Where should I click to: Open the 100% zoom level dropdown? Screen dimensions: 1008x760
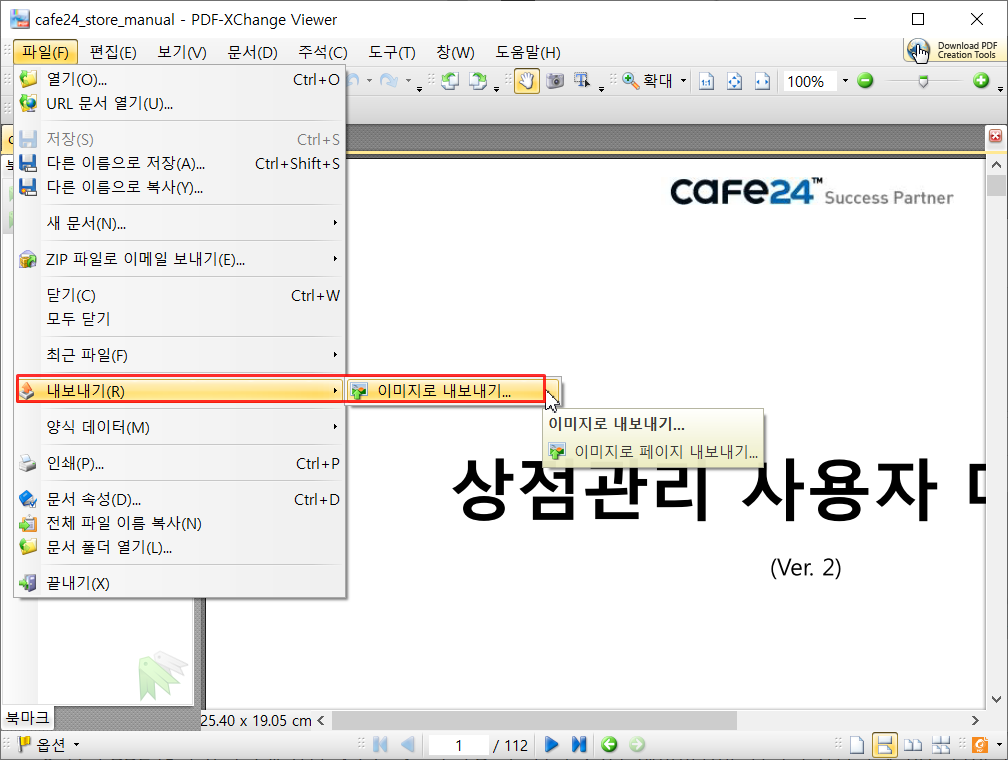coord(845,81)
